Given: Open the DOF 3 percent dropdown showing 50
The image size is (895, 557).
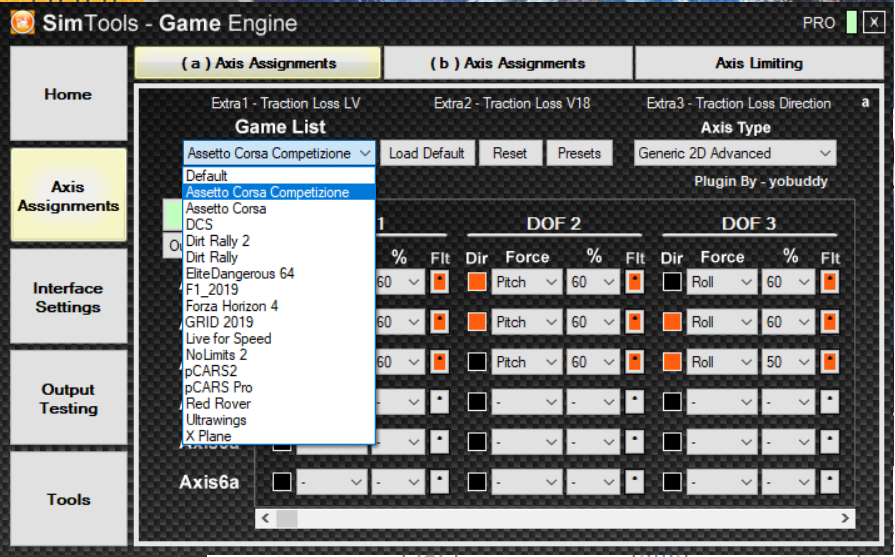Looking at the screenshot, I should (x=788, y=362).
